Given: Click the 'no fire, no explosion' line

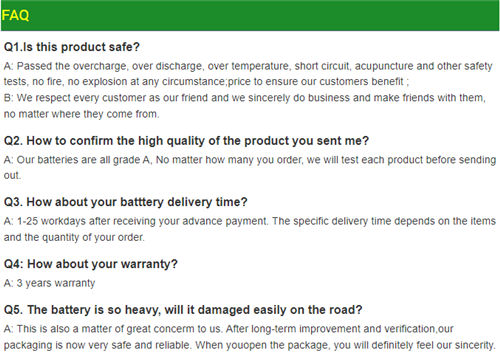Looking at the screenshot, I should 206,82.
